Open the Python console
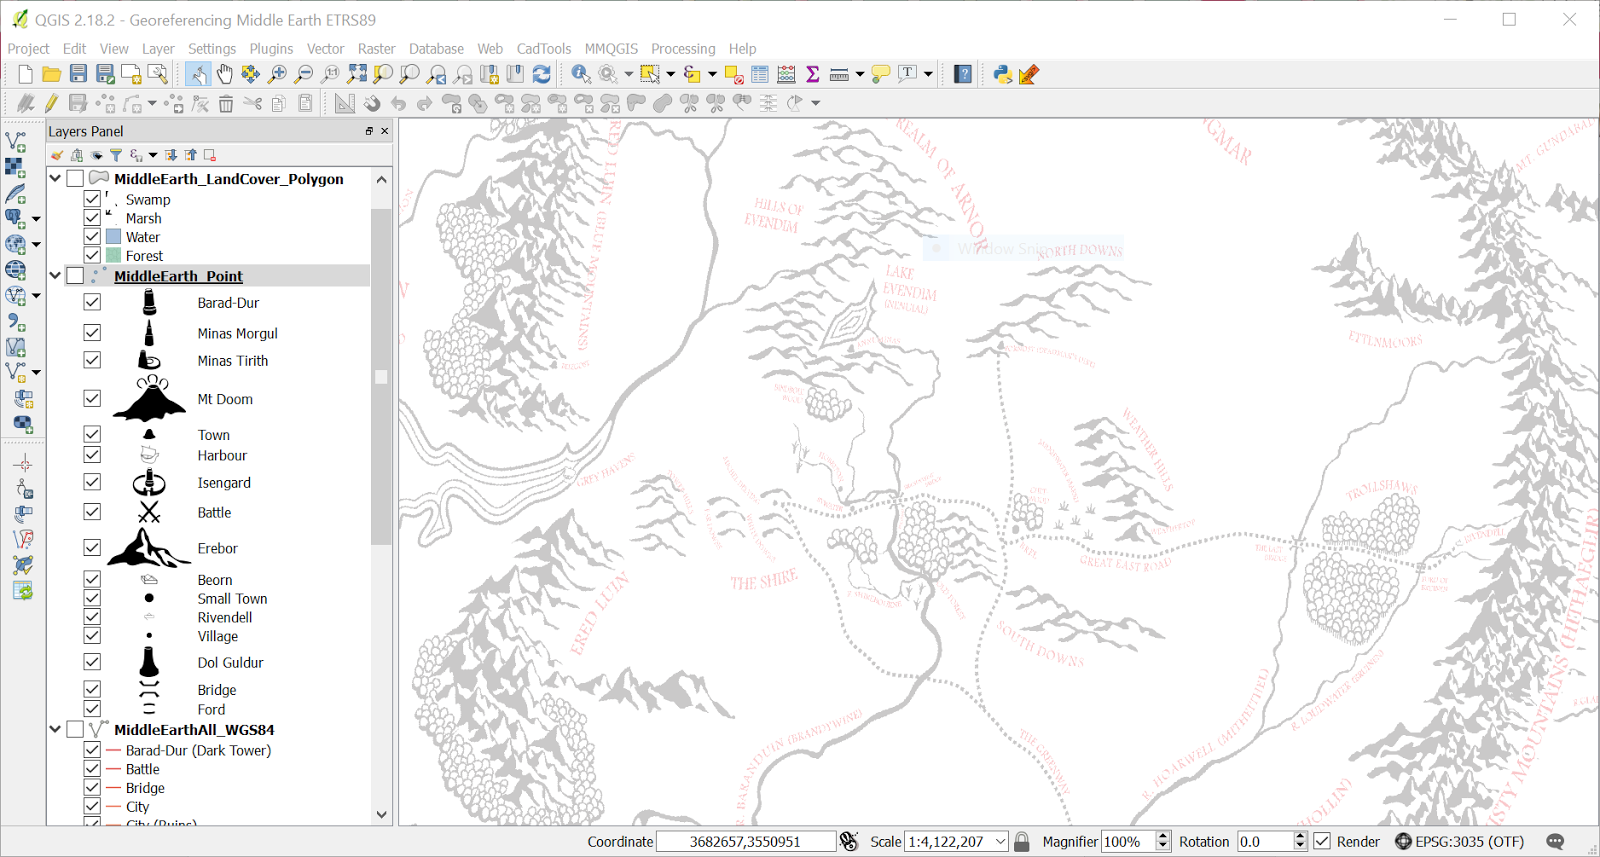1600x857 pixels. (x=1002, y=74)
